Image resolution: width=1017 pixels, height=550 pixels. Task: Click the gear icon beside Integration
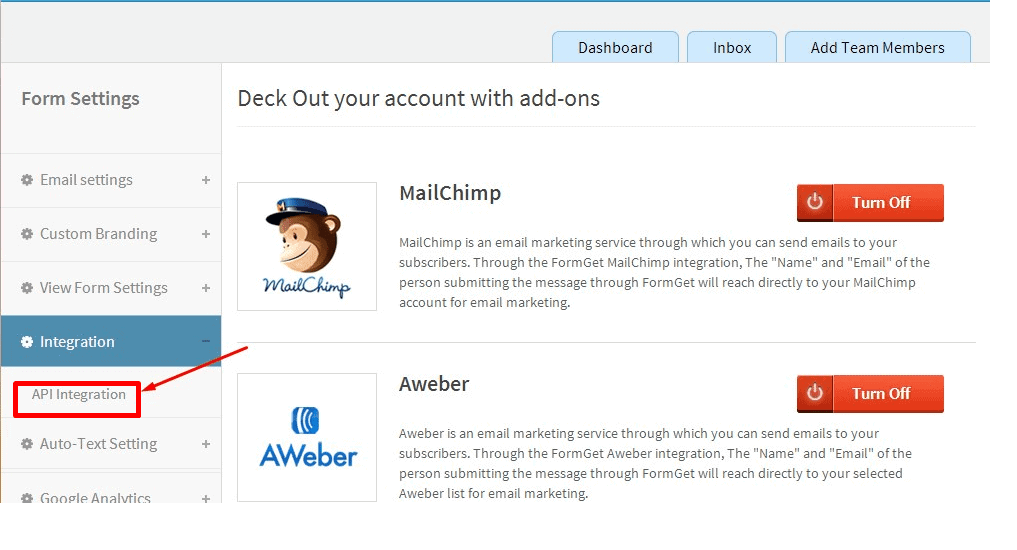(27, 342)
